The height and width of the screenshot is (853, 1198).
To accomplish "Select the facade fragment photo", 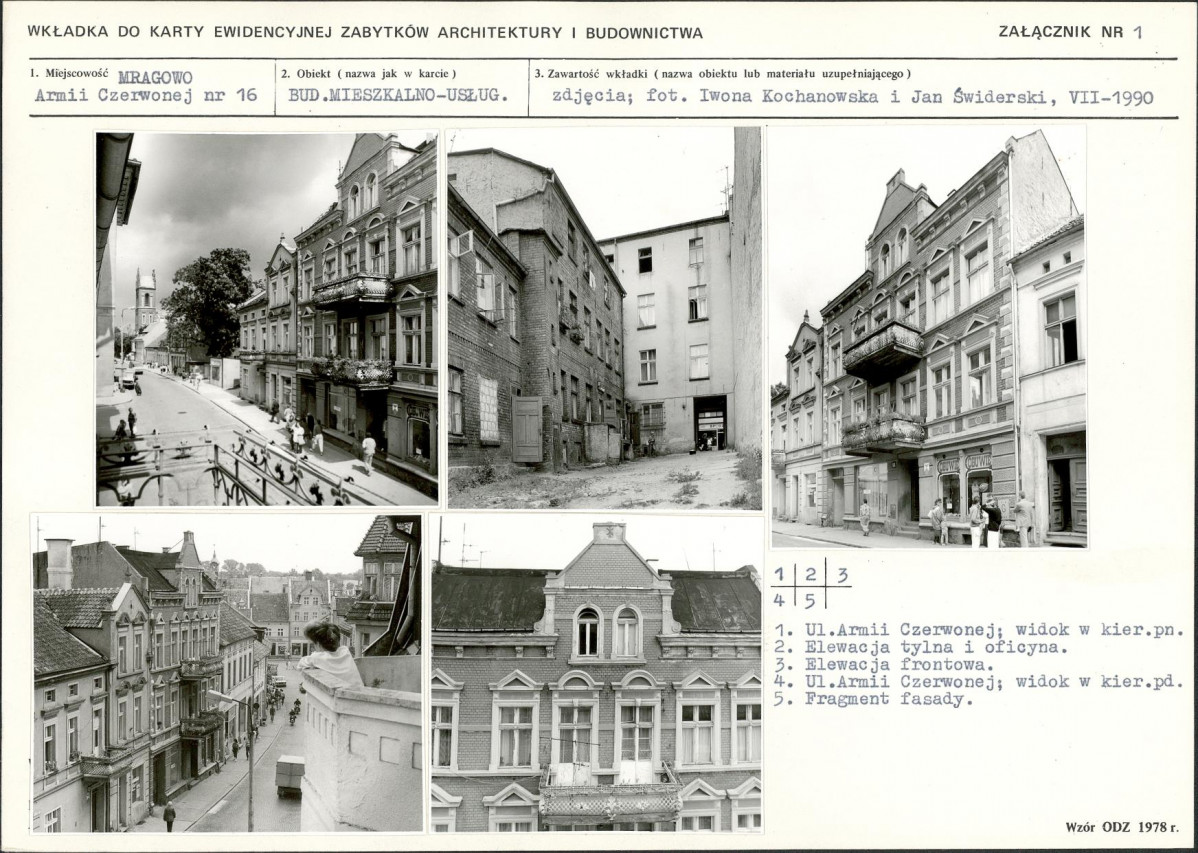I will pyautogui.click(x=597, y=673).
